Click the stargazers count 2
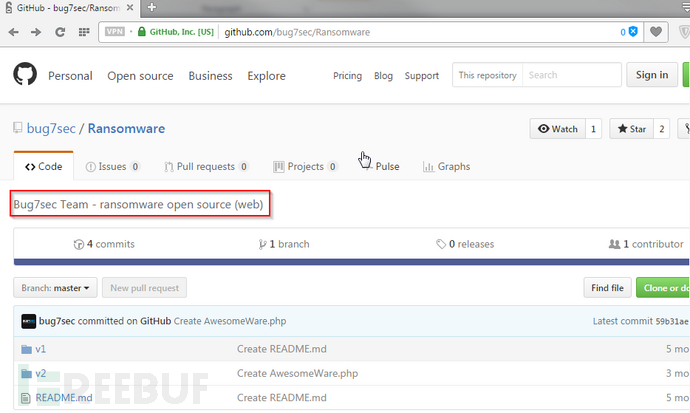 [661, 129]
